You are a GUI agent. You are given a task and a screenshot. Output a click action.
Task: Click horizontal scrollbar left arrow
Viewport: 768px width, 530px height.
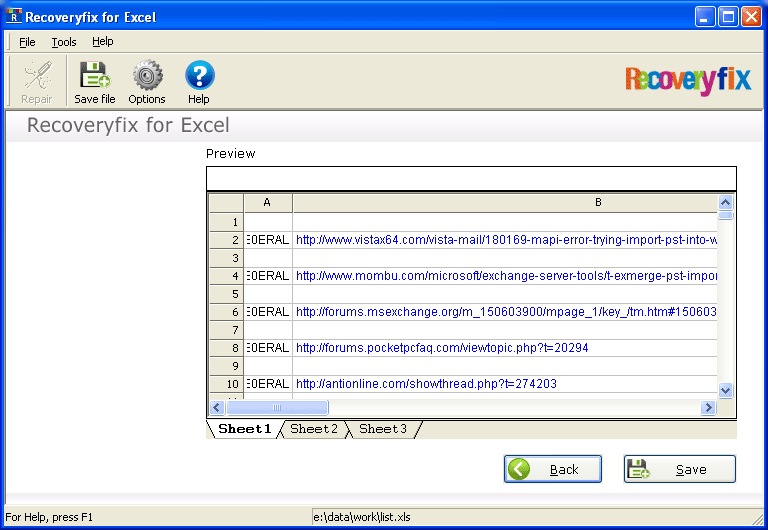pyautogui.click(x=217, y=408)
